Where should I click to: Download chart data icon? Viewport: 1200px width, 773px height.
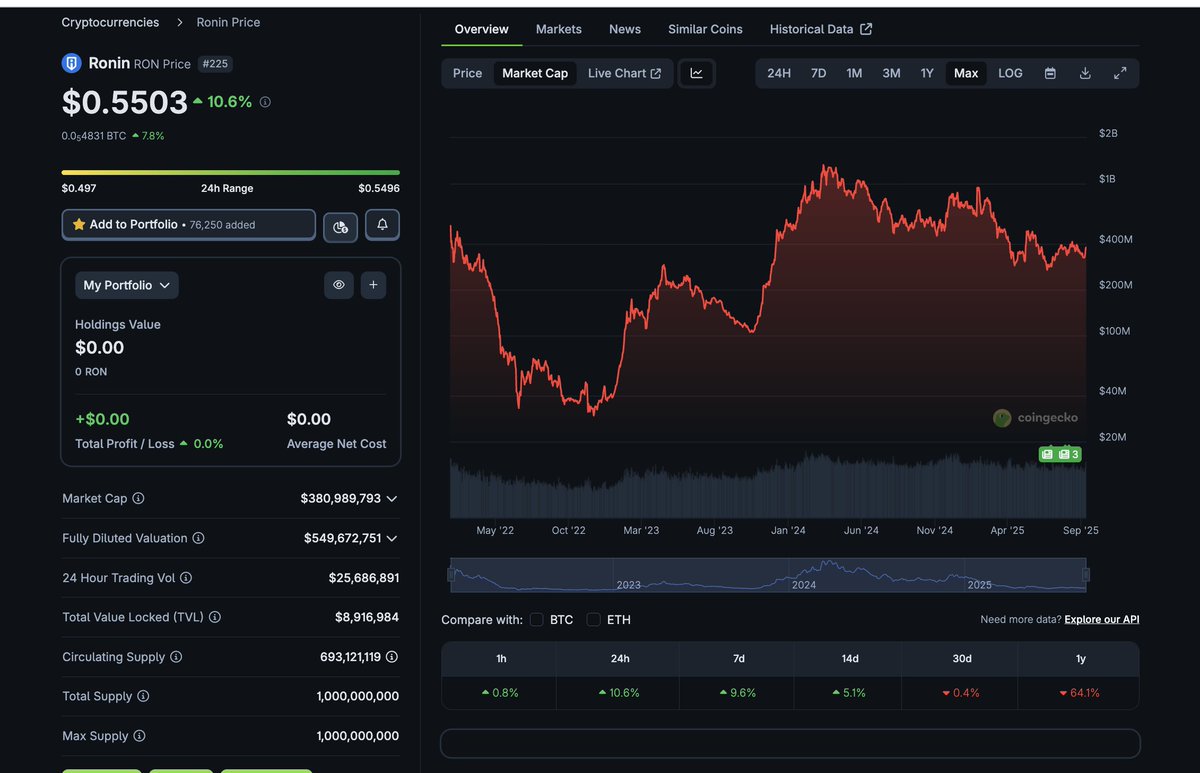point(1085,73)
